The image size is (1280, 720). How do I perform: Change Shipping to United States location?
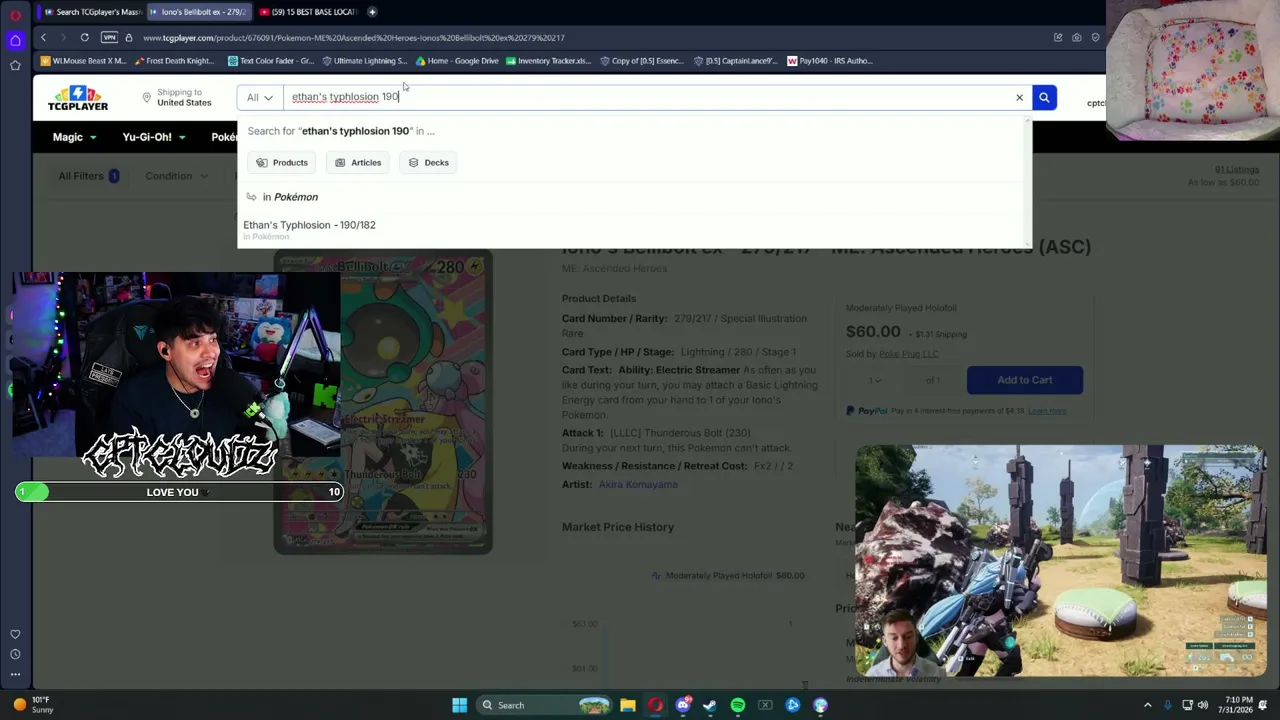[x=176, y=97]
